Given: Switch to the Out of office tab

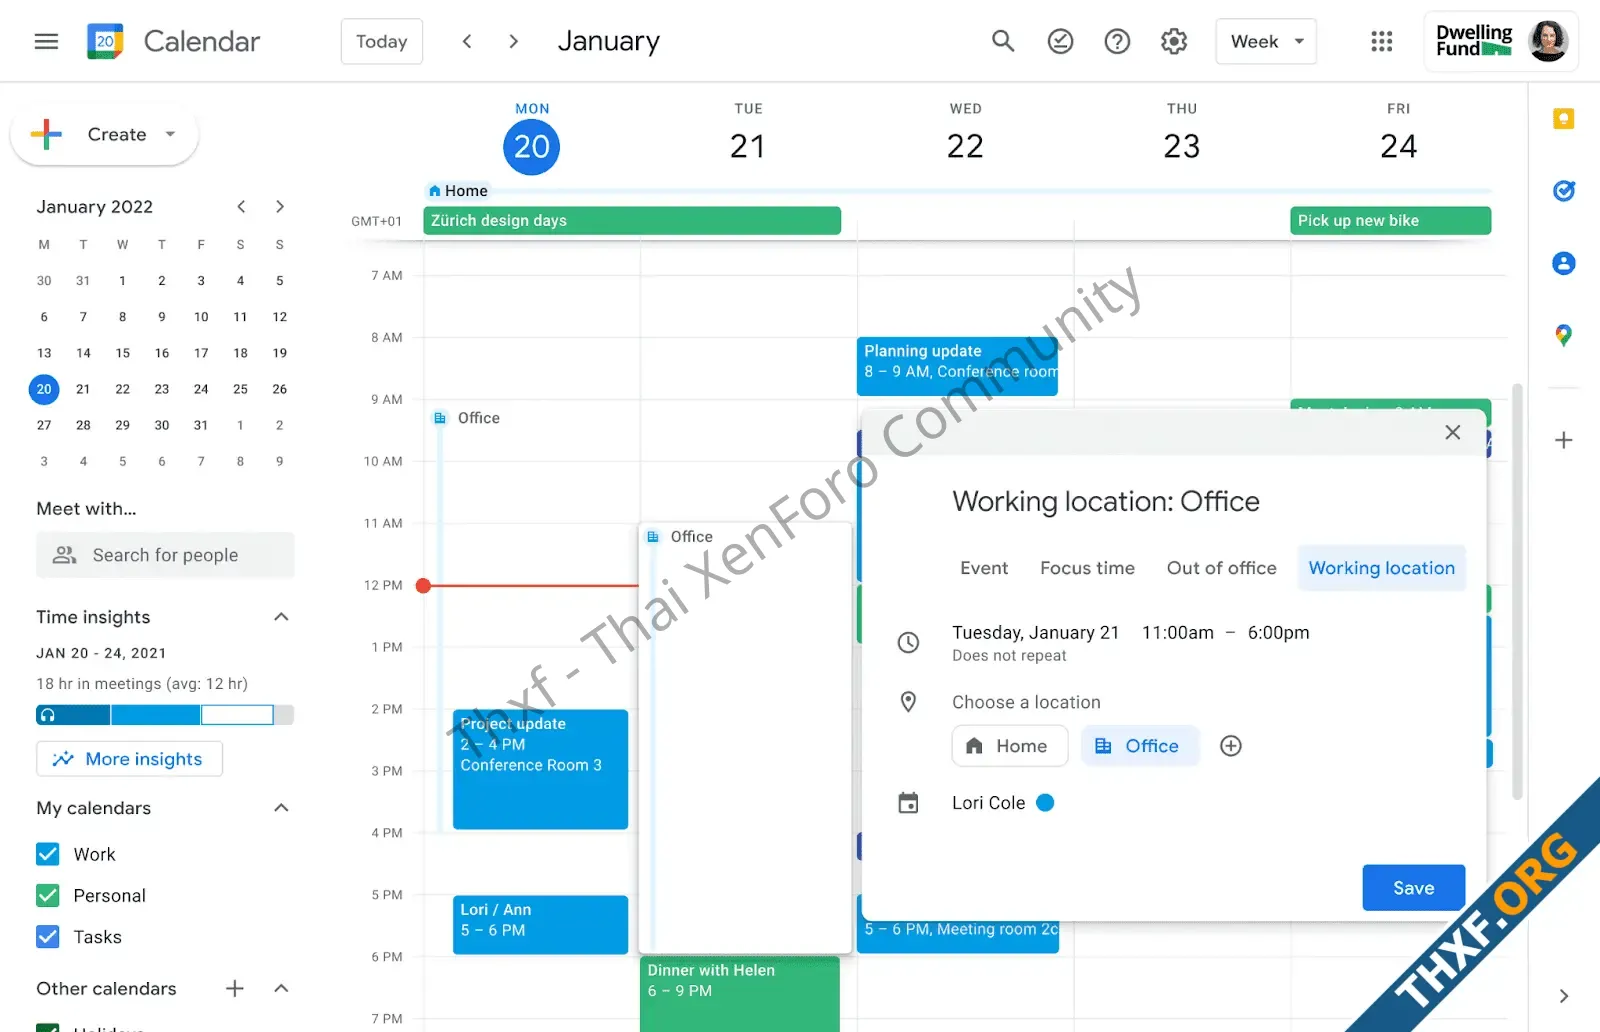Looking at the screenshot, I should point(1221,568).
